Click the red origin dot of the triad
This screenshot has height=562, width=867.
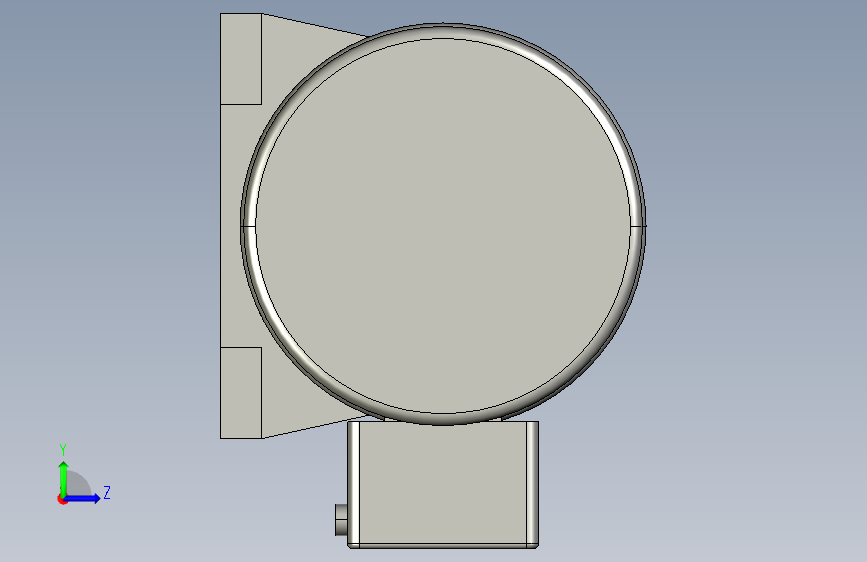62,499
